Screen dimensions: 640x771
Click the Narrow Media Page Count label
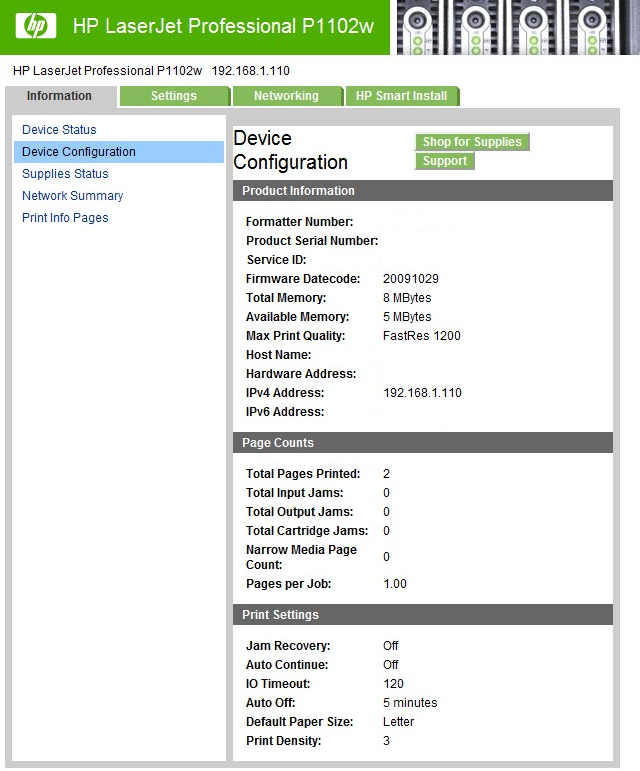[x=301, y=557]
